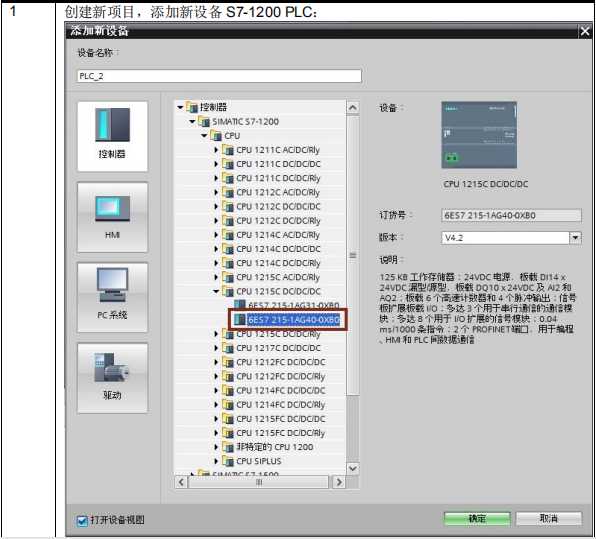Click the vertical scrollbar thumb in tree

[x=353, y=255]
